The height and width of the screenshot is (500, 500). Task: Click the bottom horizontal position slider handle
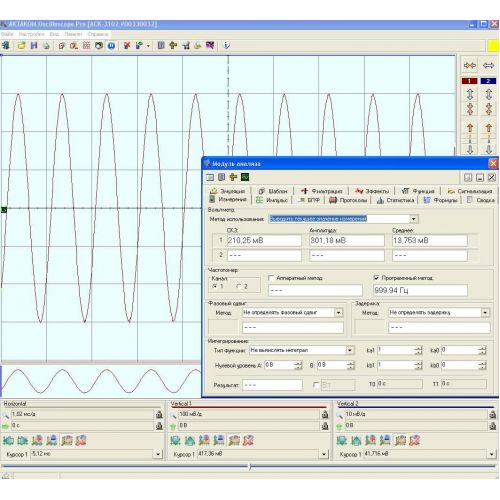tap(250, 467)
